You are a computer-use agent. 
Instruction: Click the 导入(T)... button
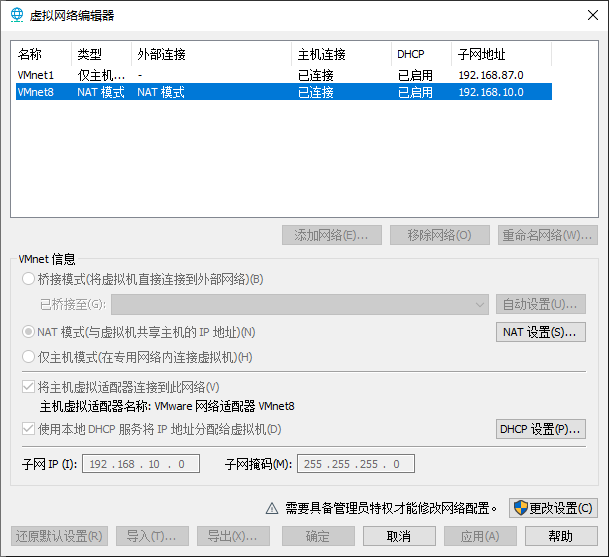coord(152,536)
